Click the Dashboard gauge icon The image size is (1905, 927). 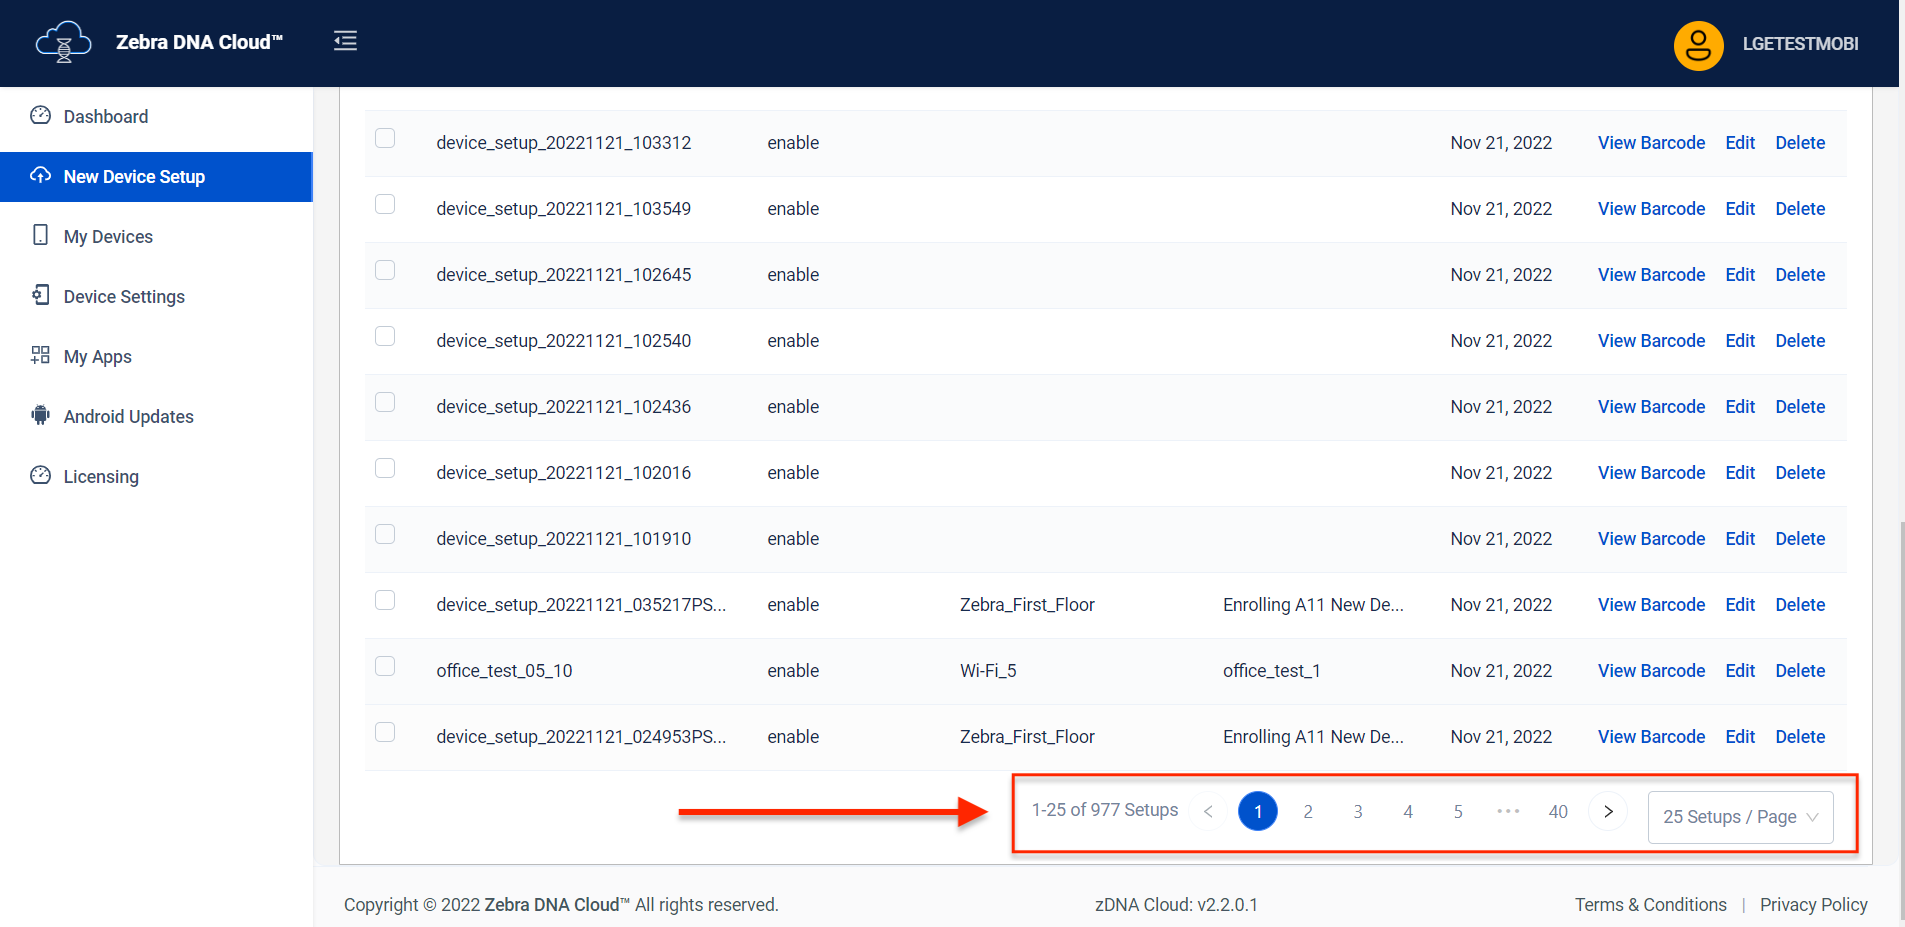coord(40,116)
